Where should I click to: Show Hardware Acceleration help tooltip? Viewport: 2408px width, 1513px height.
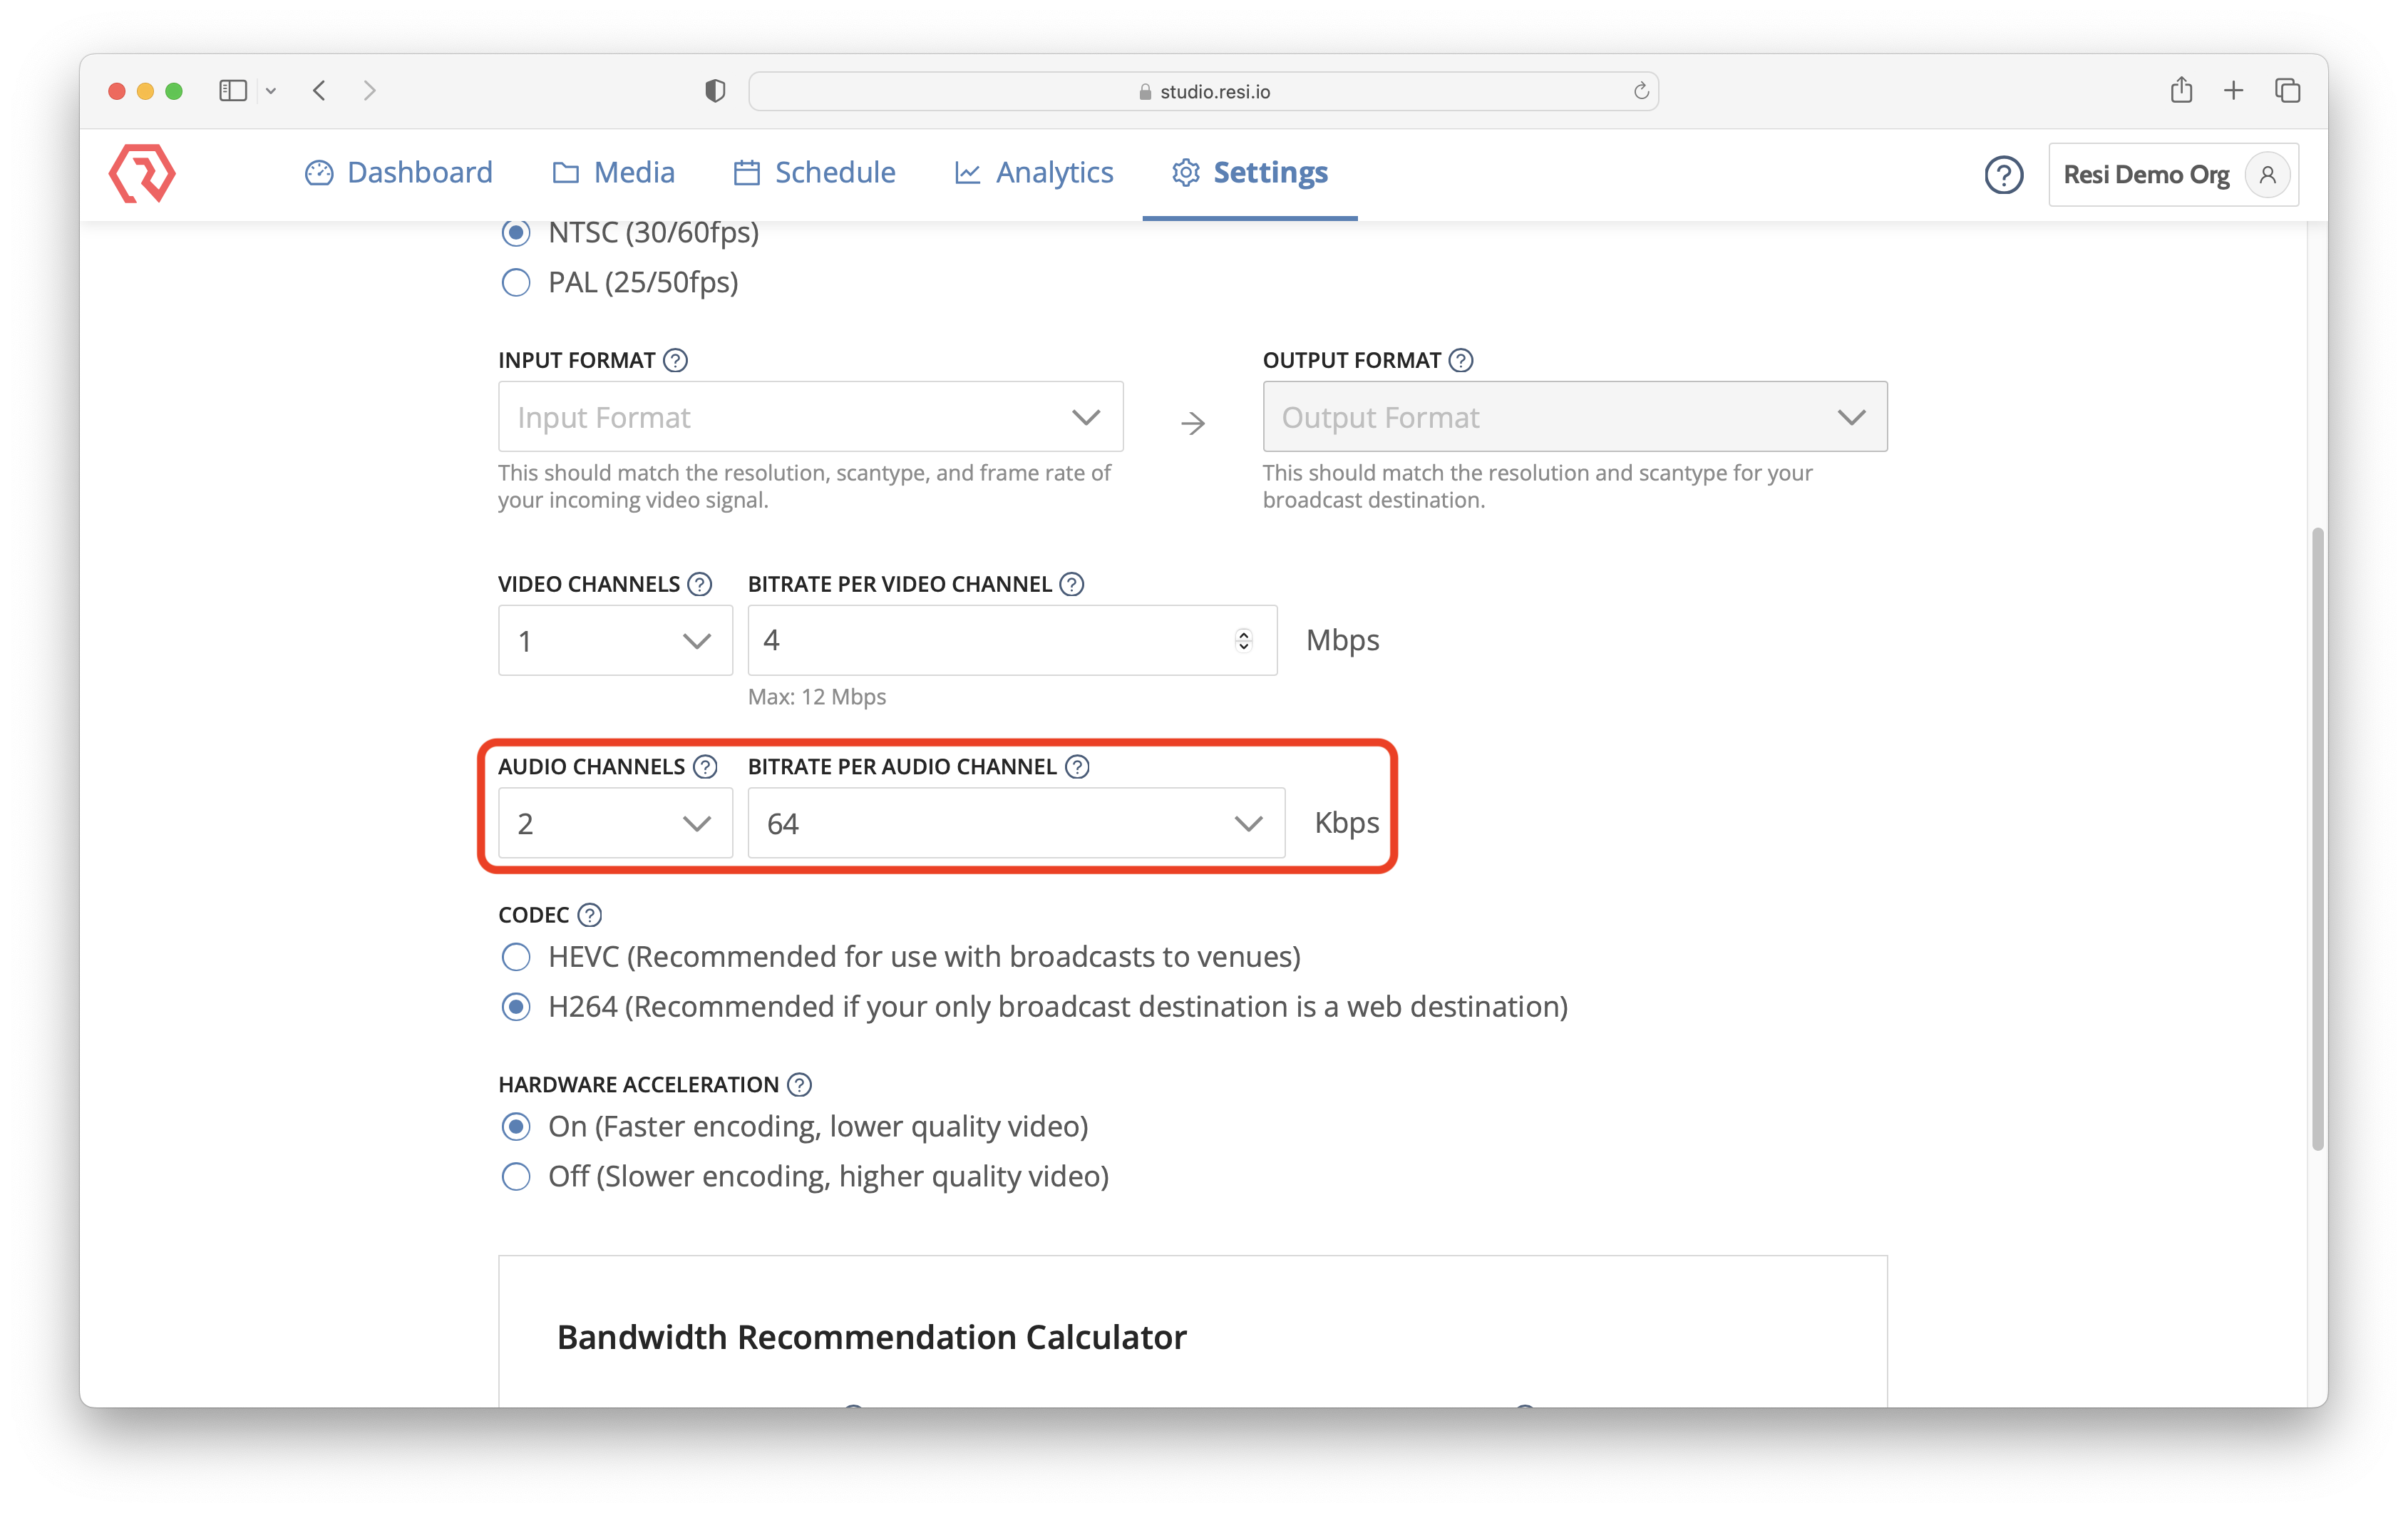[x=799, y=1085]
